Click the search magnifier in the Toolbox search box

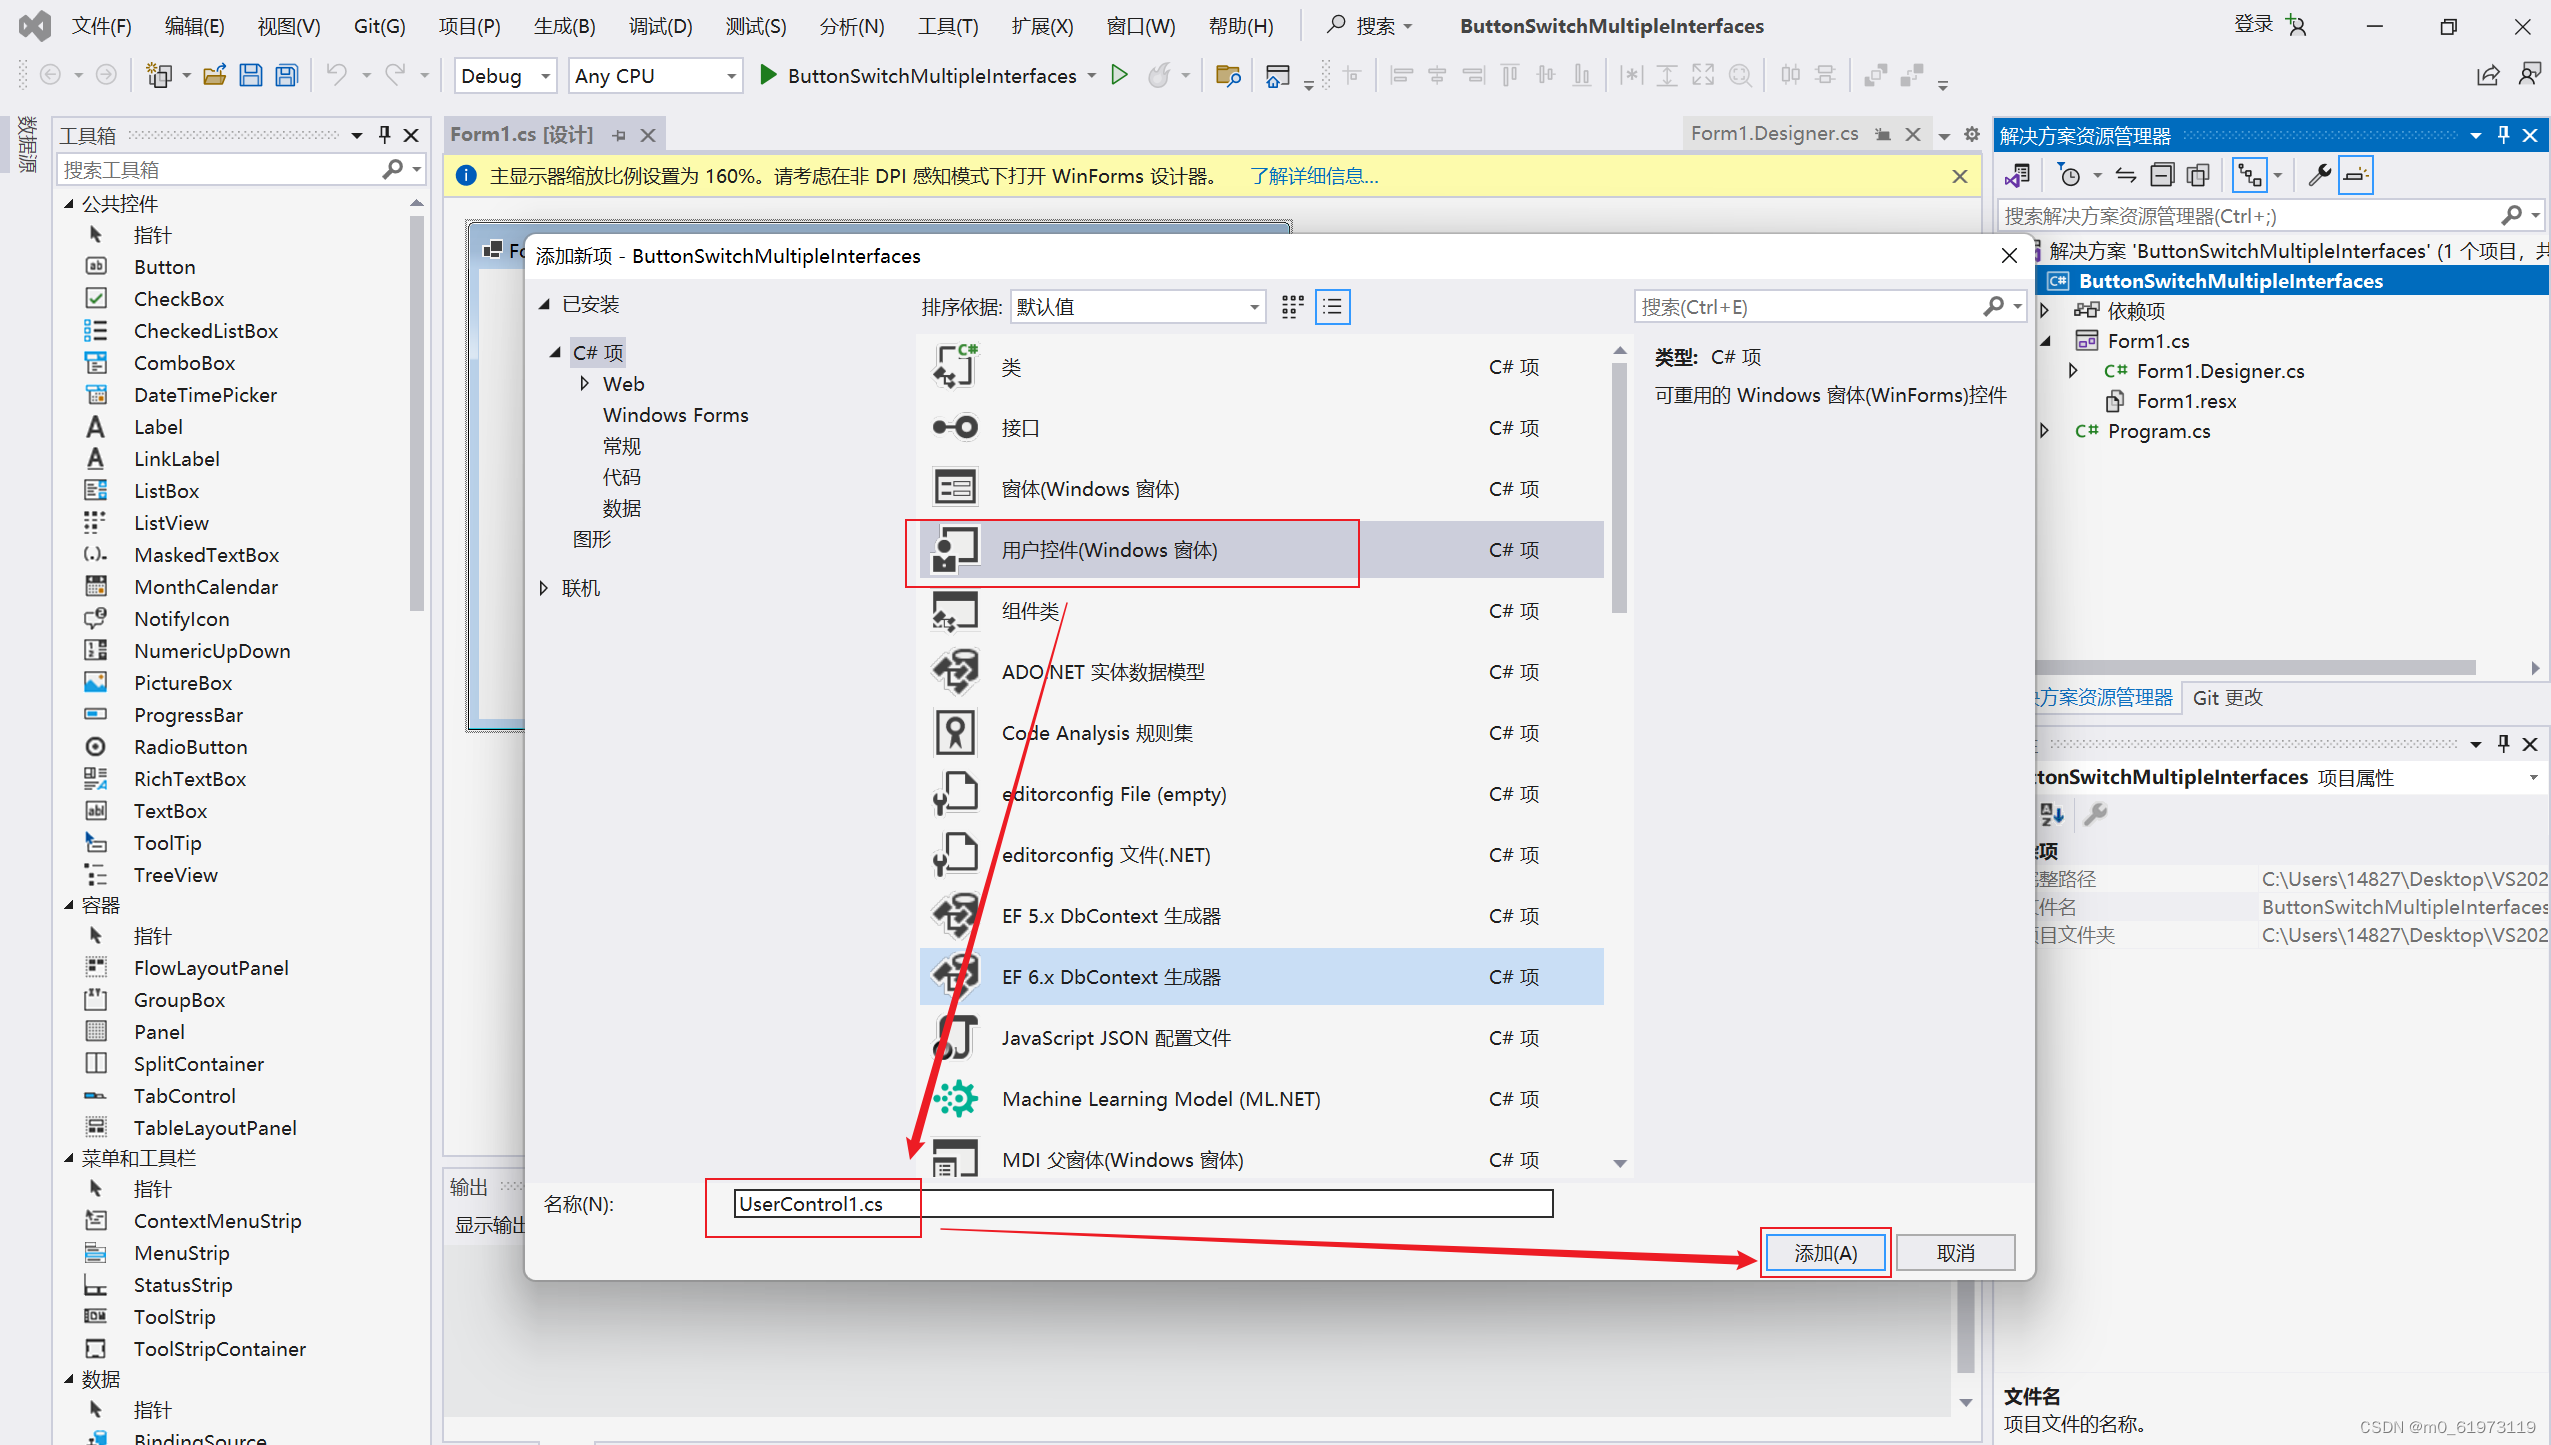(395, 169)
